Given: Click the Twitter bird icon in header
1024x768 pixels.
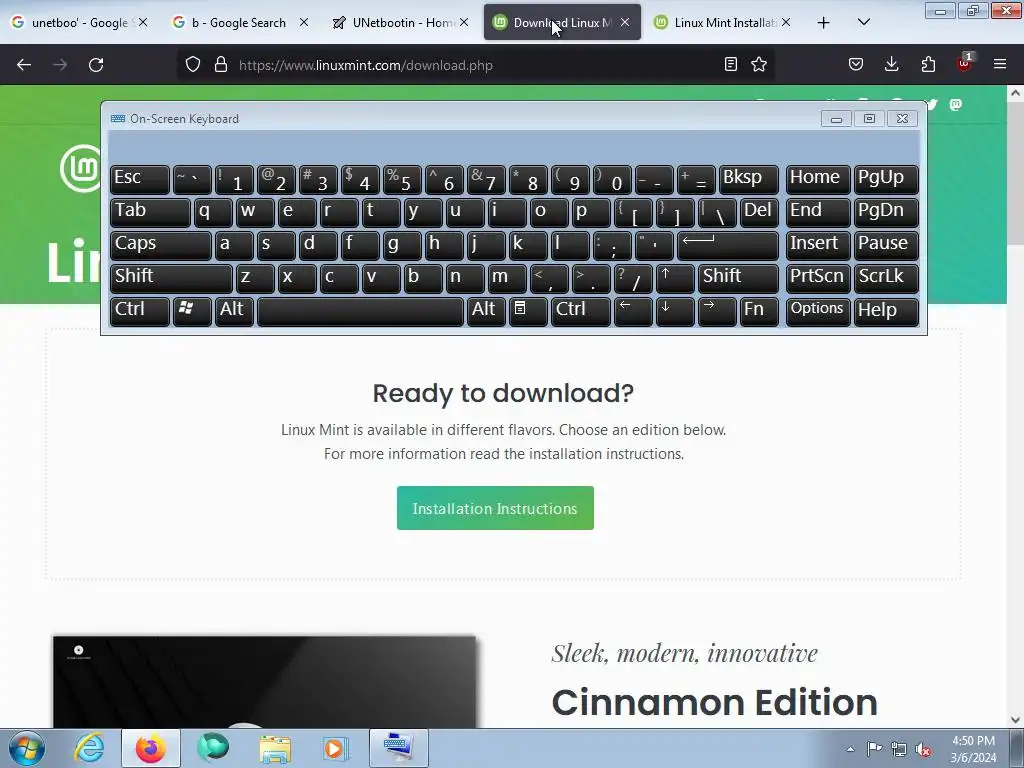Looking at the screenshot, I should pyautogui.click(x=932, y=104).
